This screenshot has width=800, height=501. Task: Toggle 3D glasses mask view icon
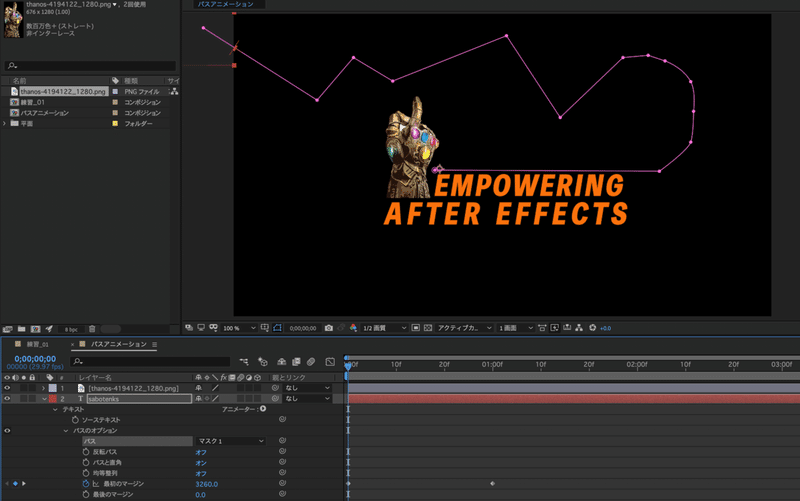213,328
